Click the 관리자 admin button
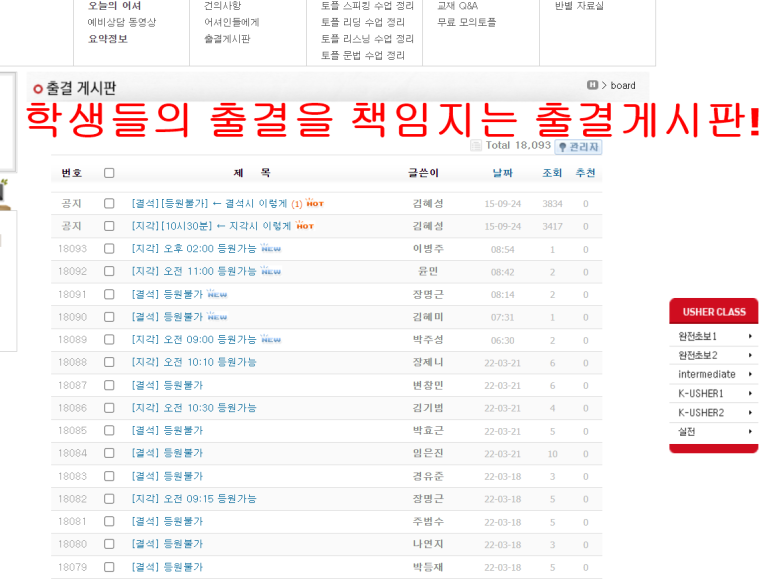Screen dimensions: 773x584 point(578,147)
